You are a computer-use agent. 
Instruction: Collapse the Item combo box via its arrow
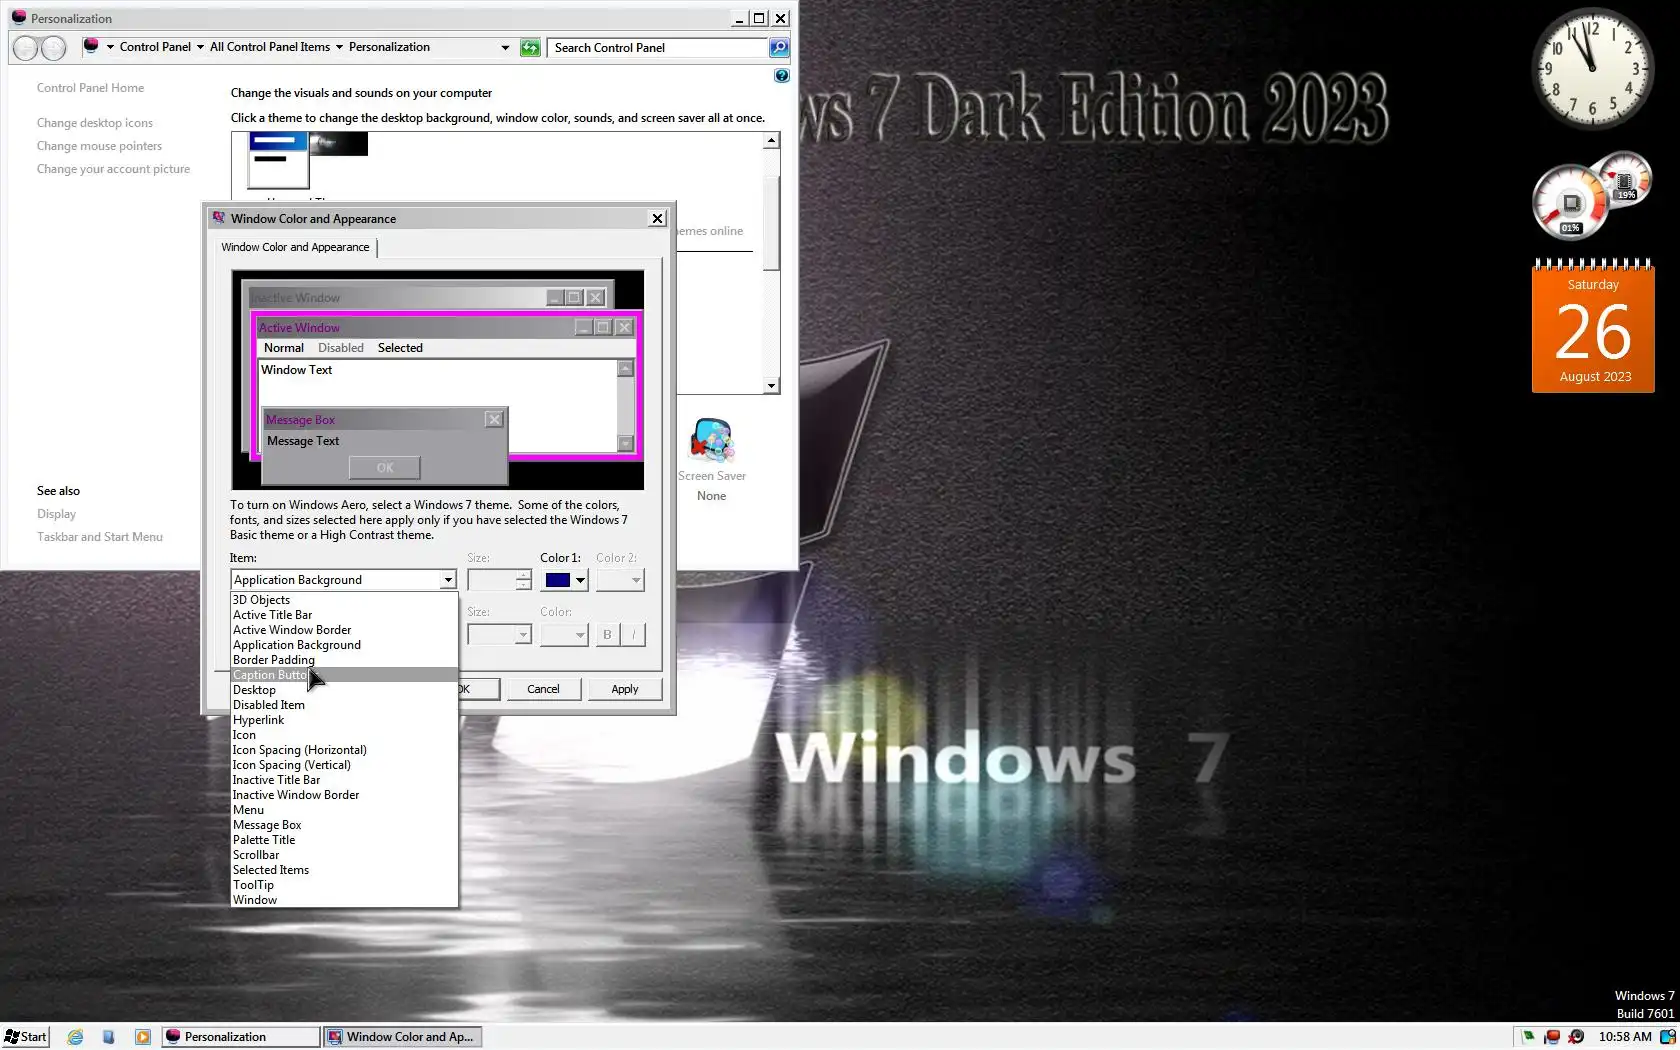[x=448, y=580]
